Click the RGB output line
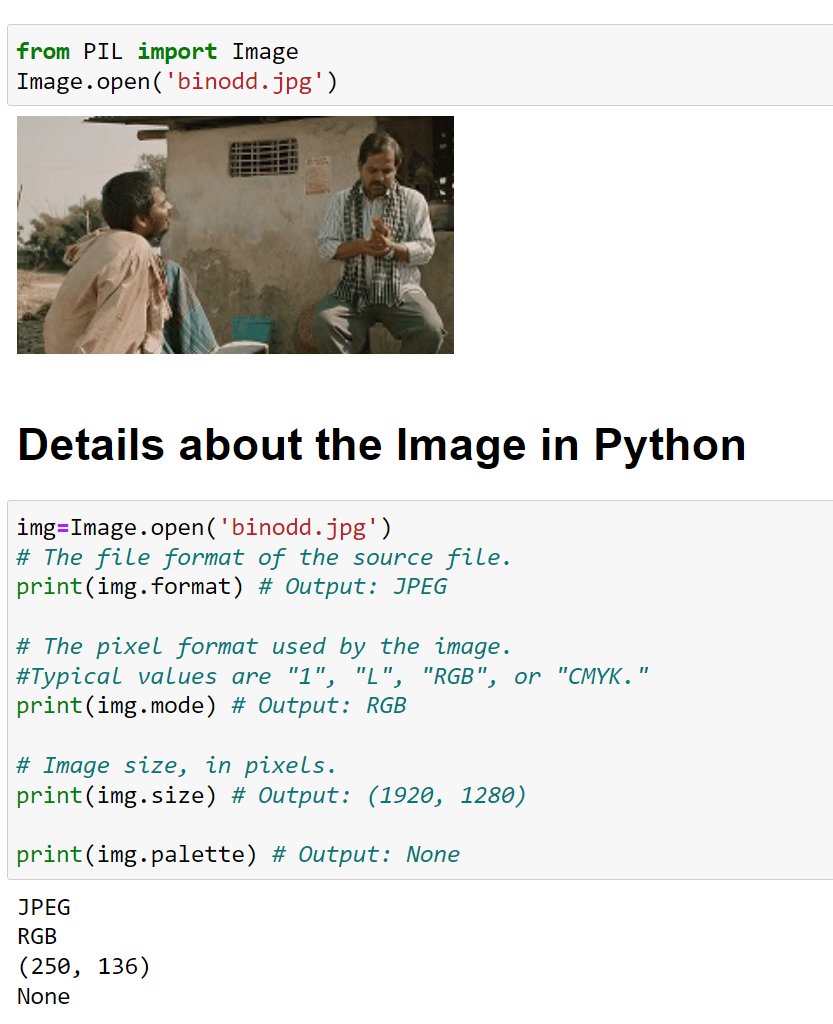Viewport: 833px width, 1024px height. click(x=37, y=936)
